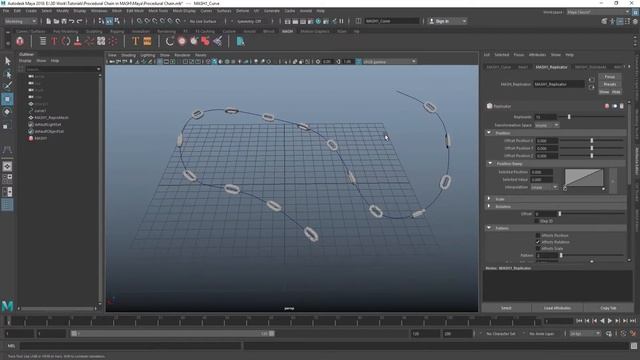Click the Create MASH Network shelf icon
Viewport: 640px width, 360px height.
coord(20,41)
